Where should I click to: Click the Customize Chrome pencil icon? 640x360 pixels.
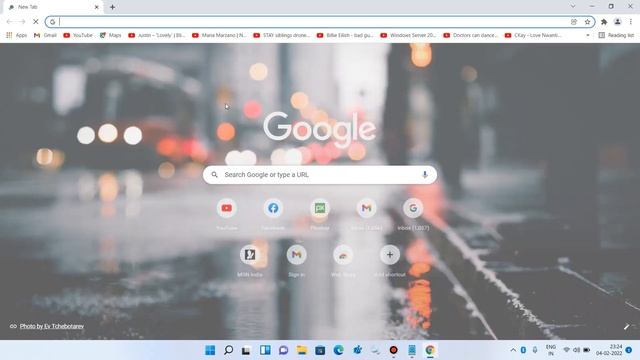tap(627, 327)
